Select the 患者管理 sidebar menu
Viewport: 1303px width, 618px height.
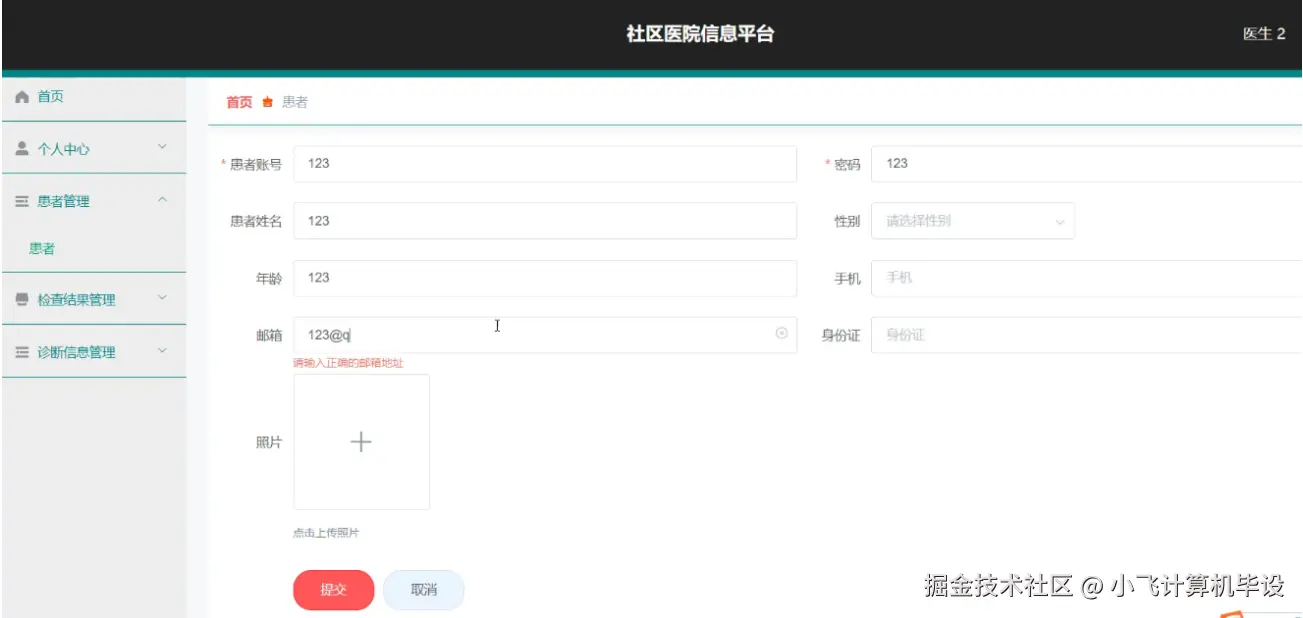tap(94, 201)
